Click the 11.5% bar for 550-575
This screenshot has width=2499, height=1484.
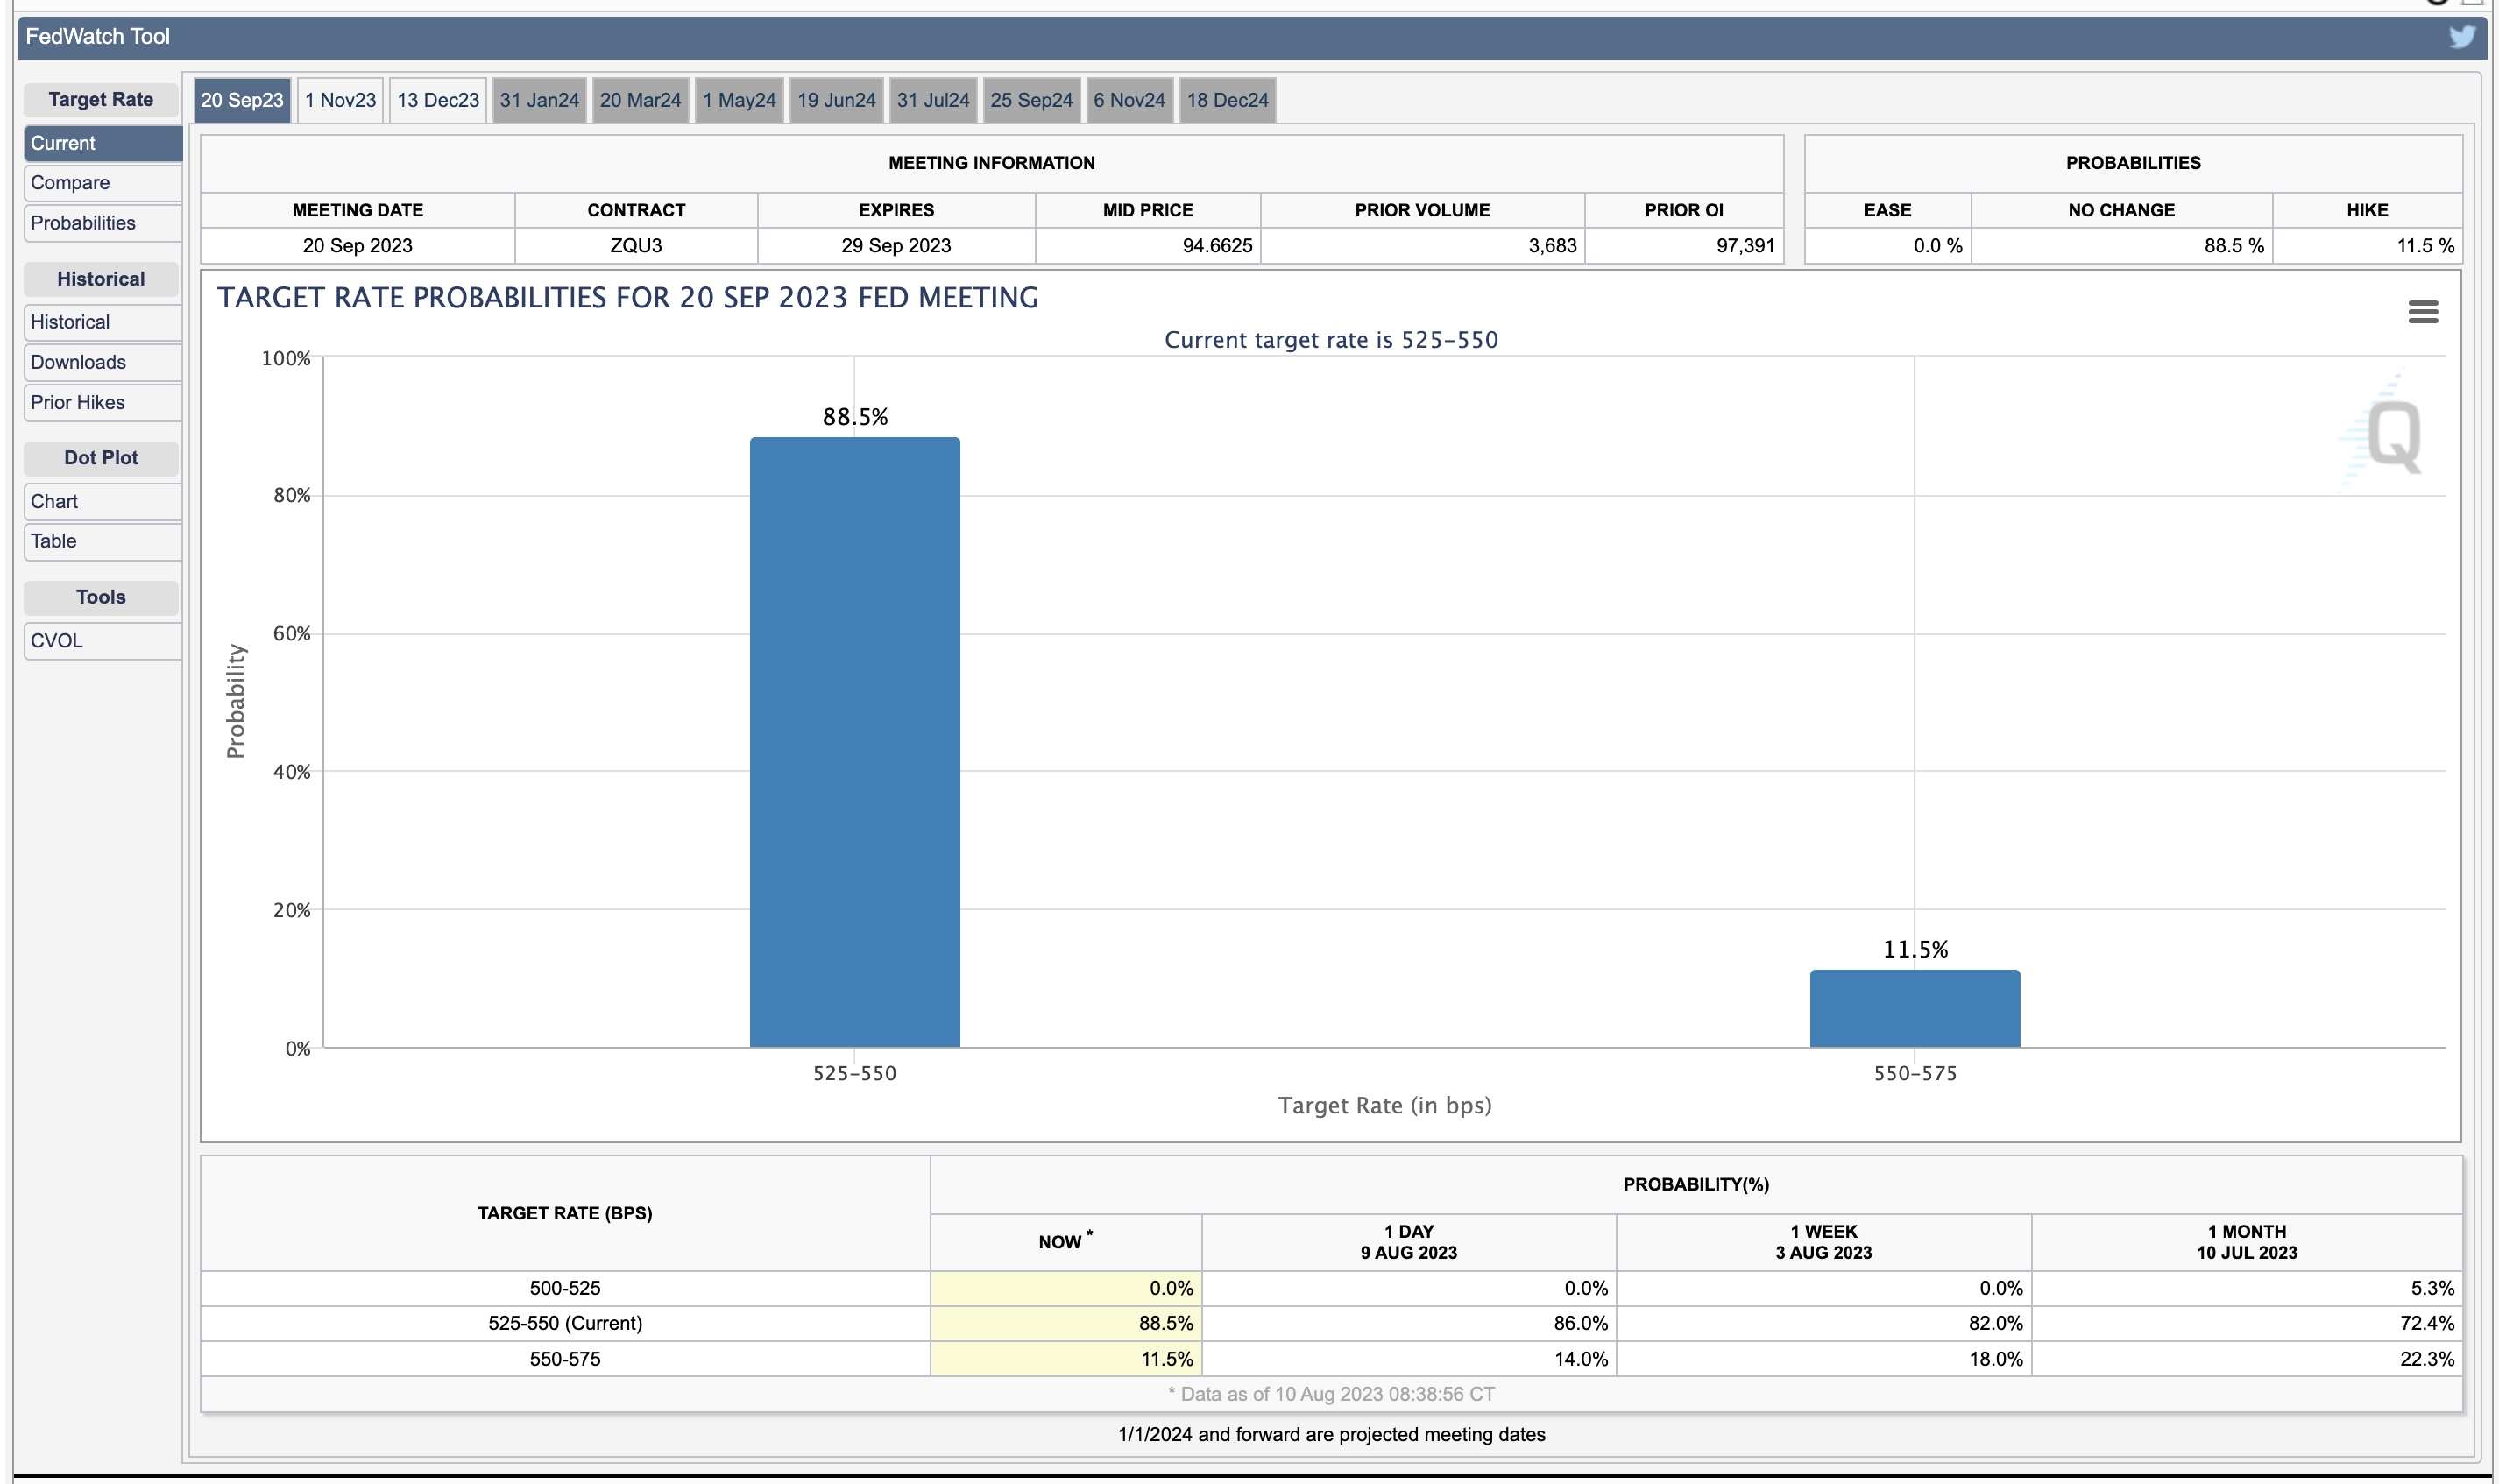click(1914, 1008)
